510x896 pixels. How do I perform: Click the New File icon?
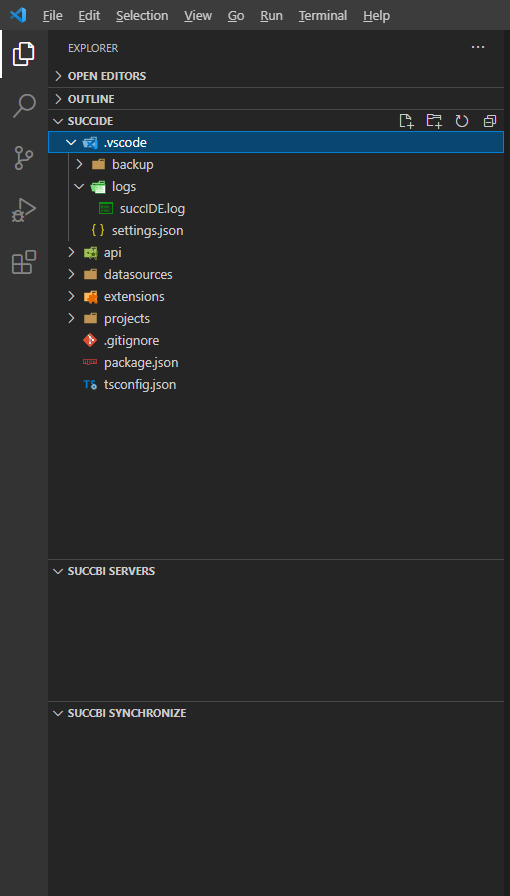(x=406, y=121)
